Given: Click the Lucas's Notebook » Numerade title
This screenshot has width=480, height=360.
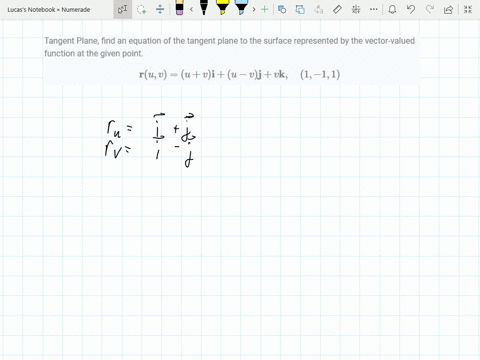Looking at the screenshot, I should [49, 10].
